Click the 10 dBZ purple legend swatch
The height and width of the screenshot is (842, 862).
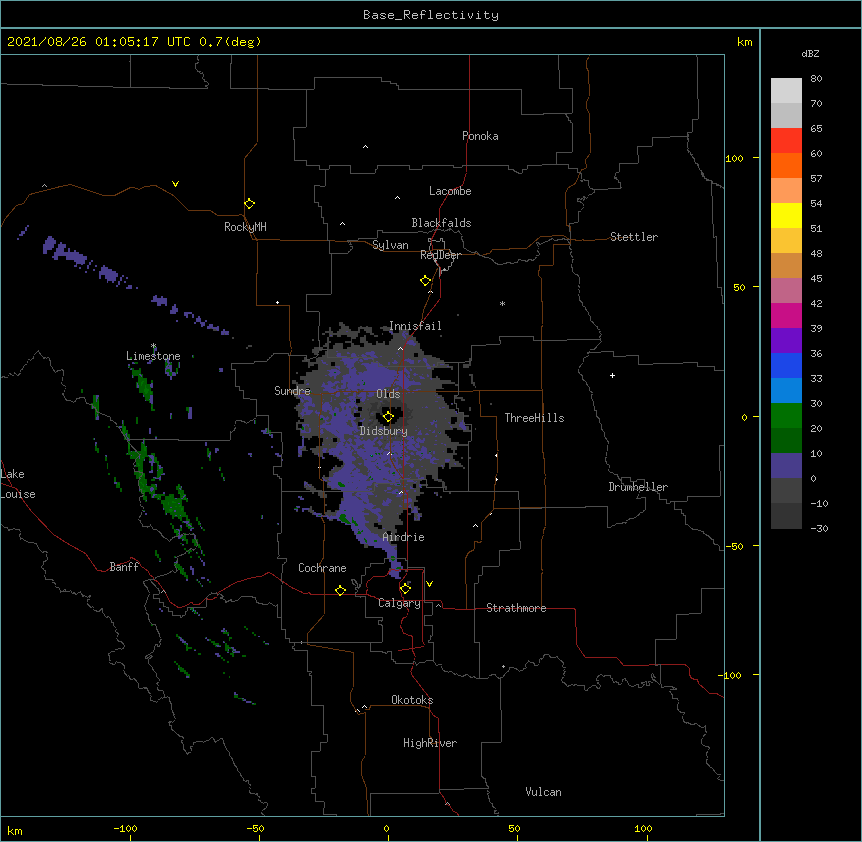(x=786, y=466)
